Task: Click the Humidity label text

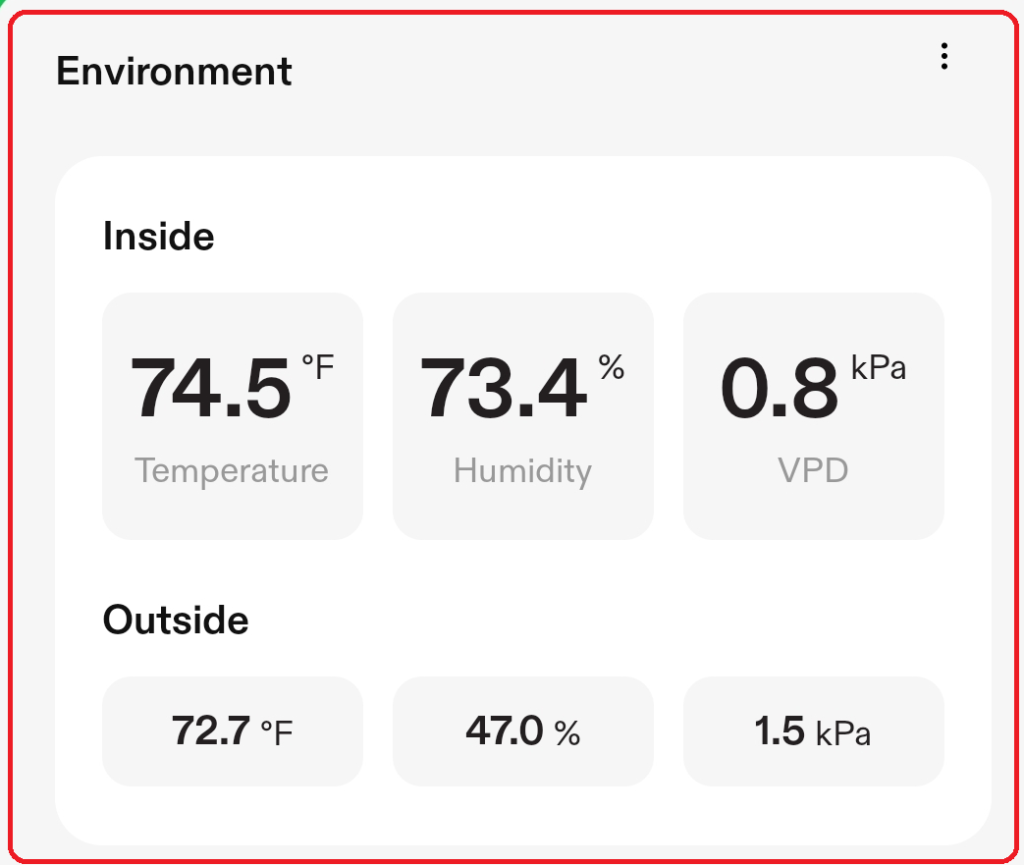Action: click(523, 471)
